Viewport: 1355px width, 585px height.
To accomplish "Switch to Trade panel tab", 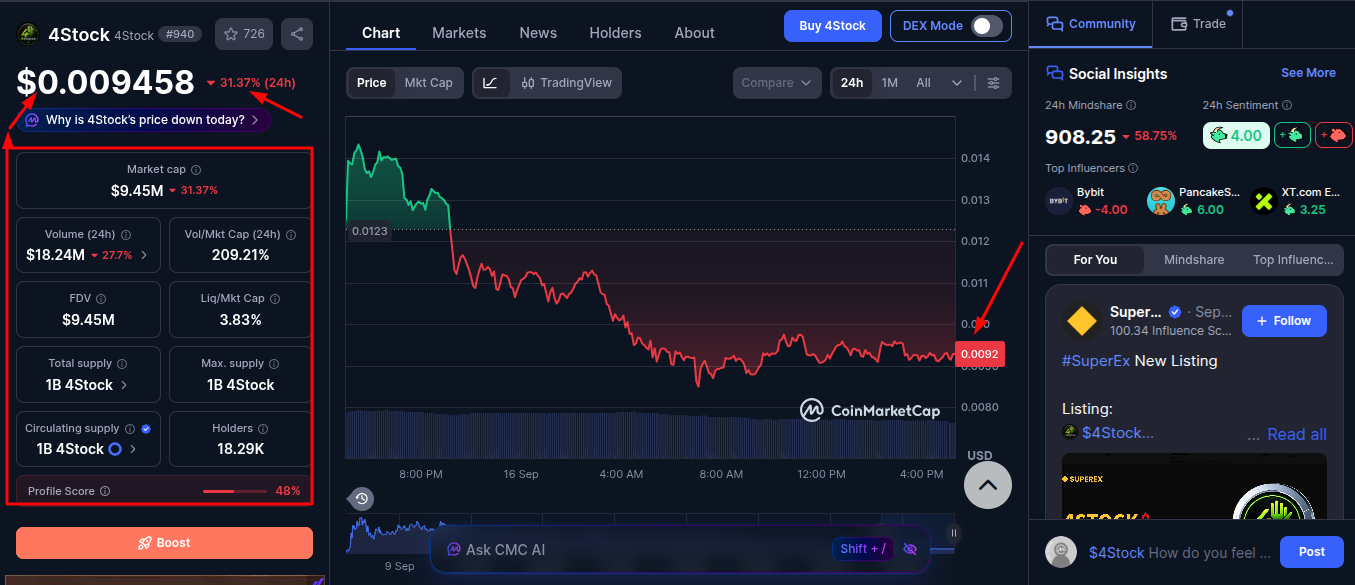I will [x=1198, y=24].
